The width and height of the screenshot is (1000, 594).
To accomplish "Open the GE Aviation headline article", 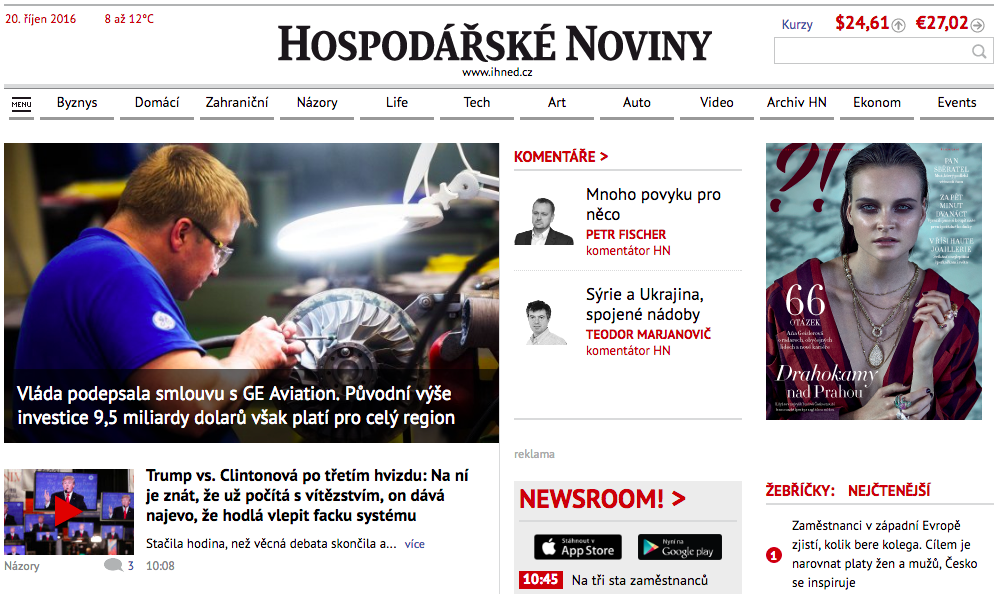I will [235, 405].
